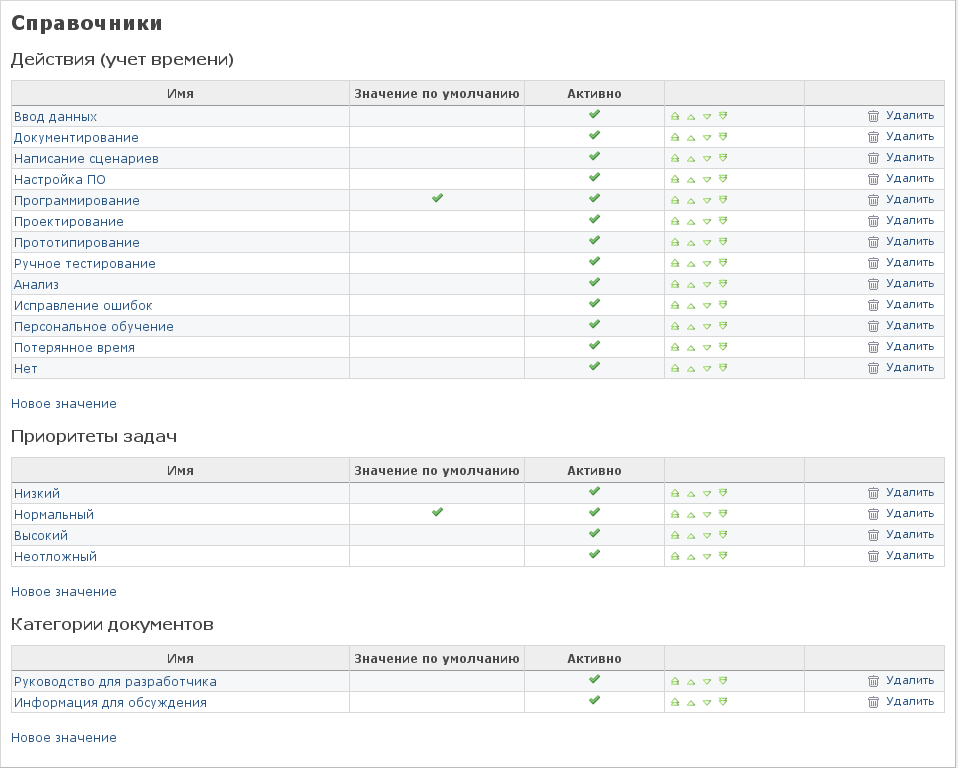Image resolution: width=958 pixels, height=768 pixels.
Task: Open the "Нормальный" priority entry
Action: tap(54, 515)
